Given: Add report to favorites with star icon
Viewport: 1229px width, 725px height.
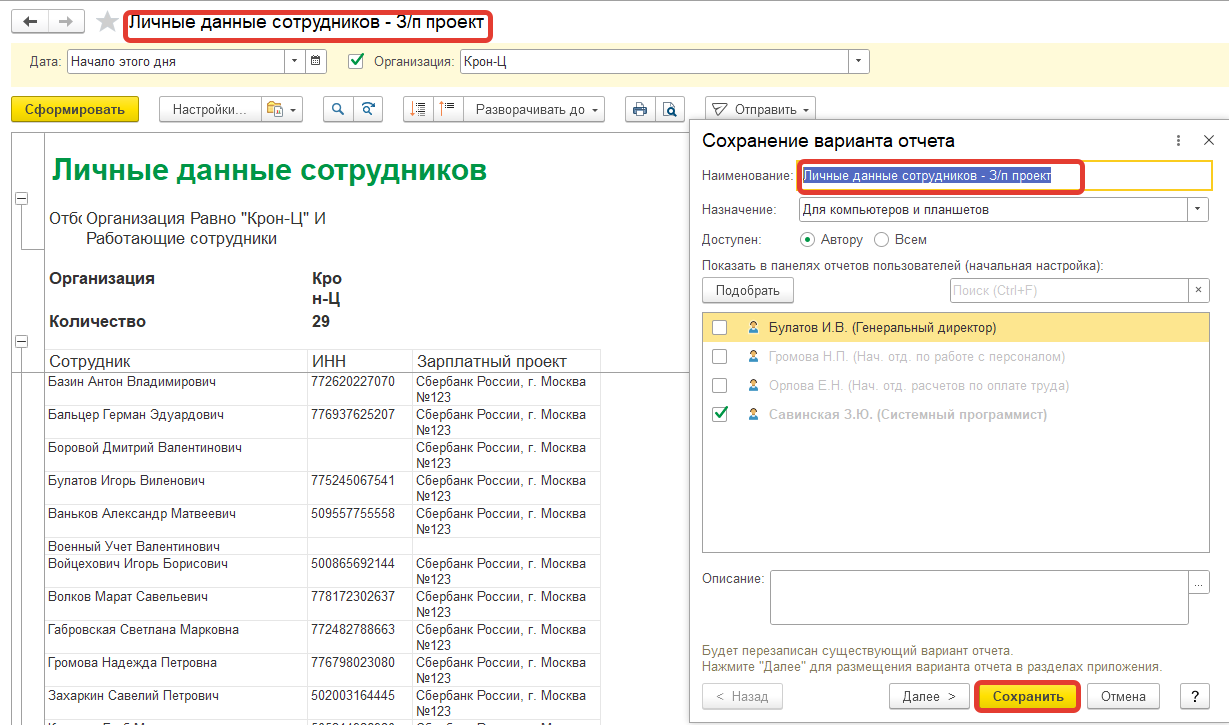Looking at the screenshot, I should [106, 22].
